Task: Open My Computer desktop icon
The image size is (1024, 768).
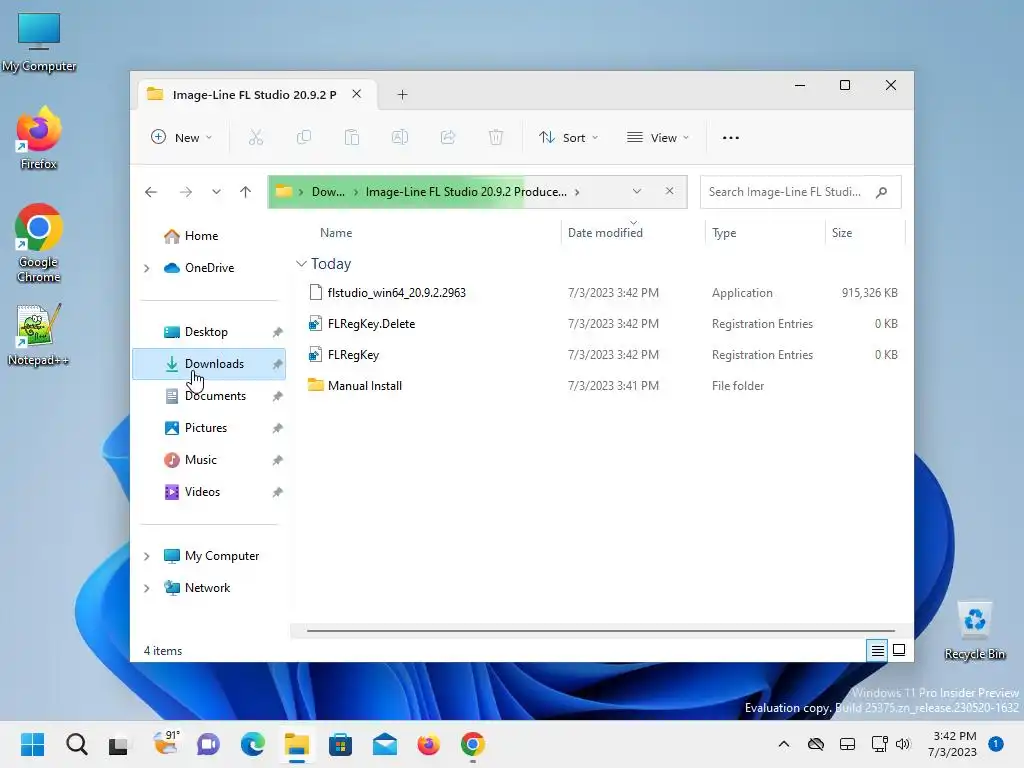Action: click(x=39, y=42)
